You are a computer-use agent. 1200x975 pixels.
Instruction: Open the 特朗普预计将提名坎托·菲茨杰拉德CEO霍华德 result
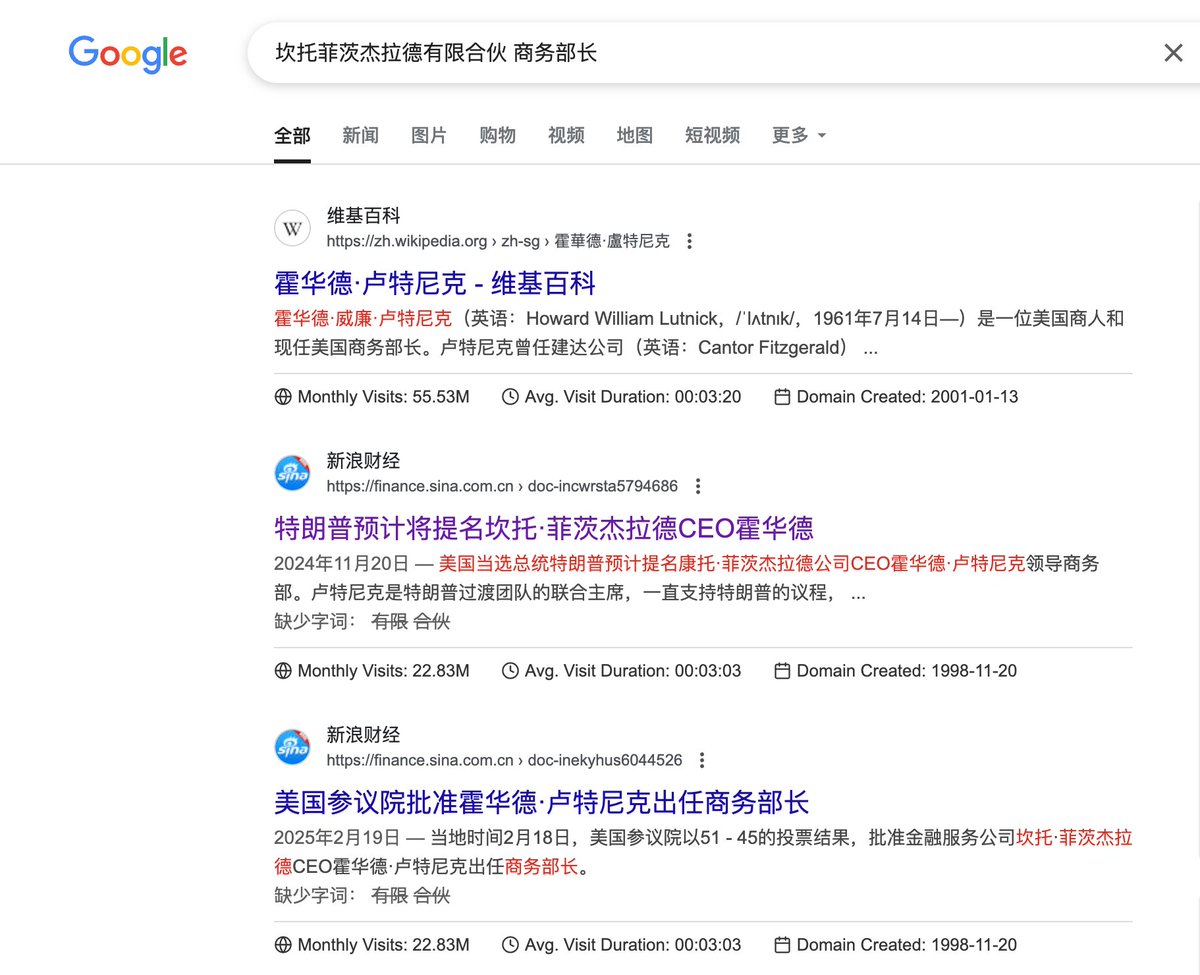544,527
